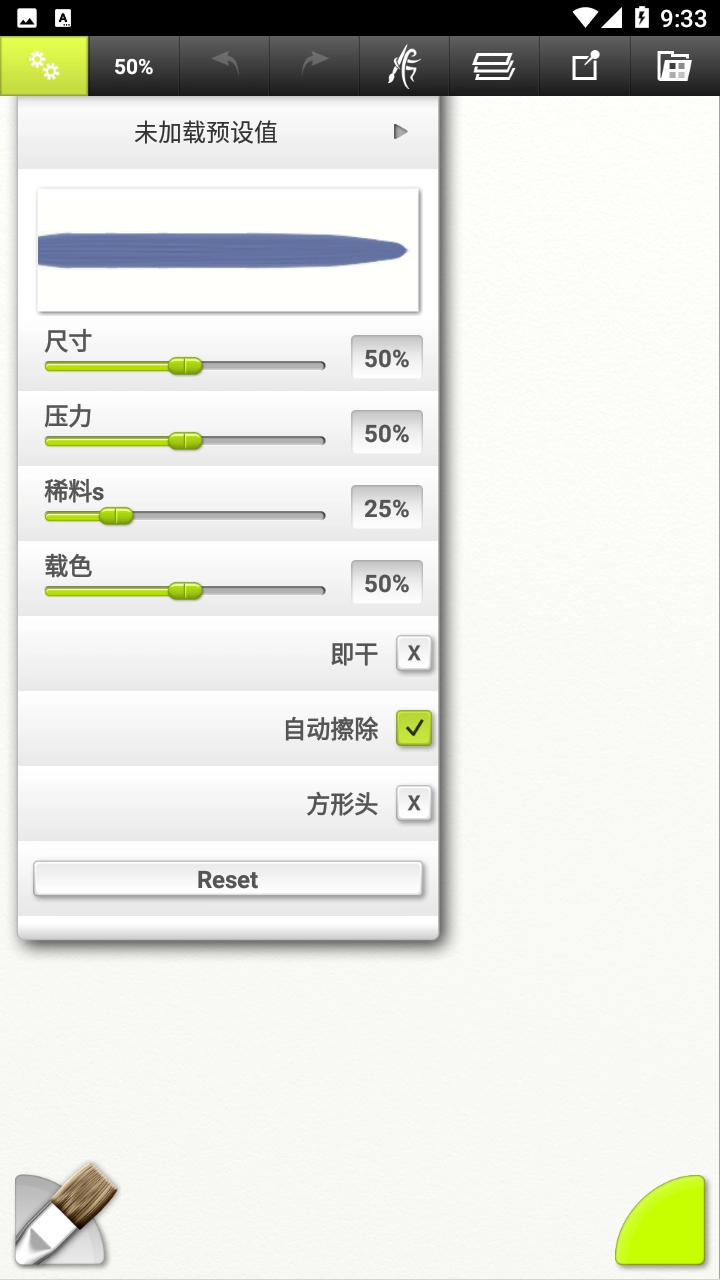Tap the 50% box beside 载色
The height and width of the screenshot is (1280, 720).
[x=386, y=582]
